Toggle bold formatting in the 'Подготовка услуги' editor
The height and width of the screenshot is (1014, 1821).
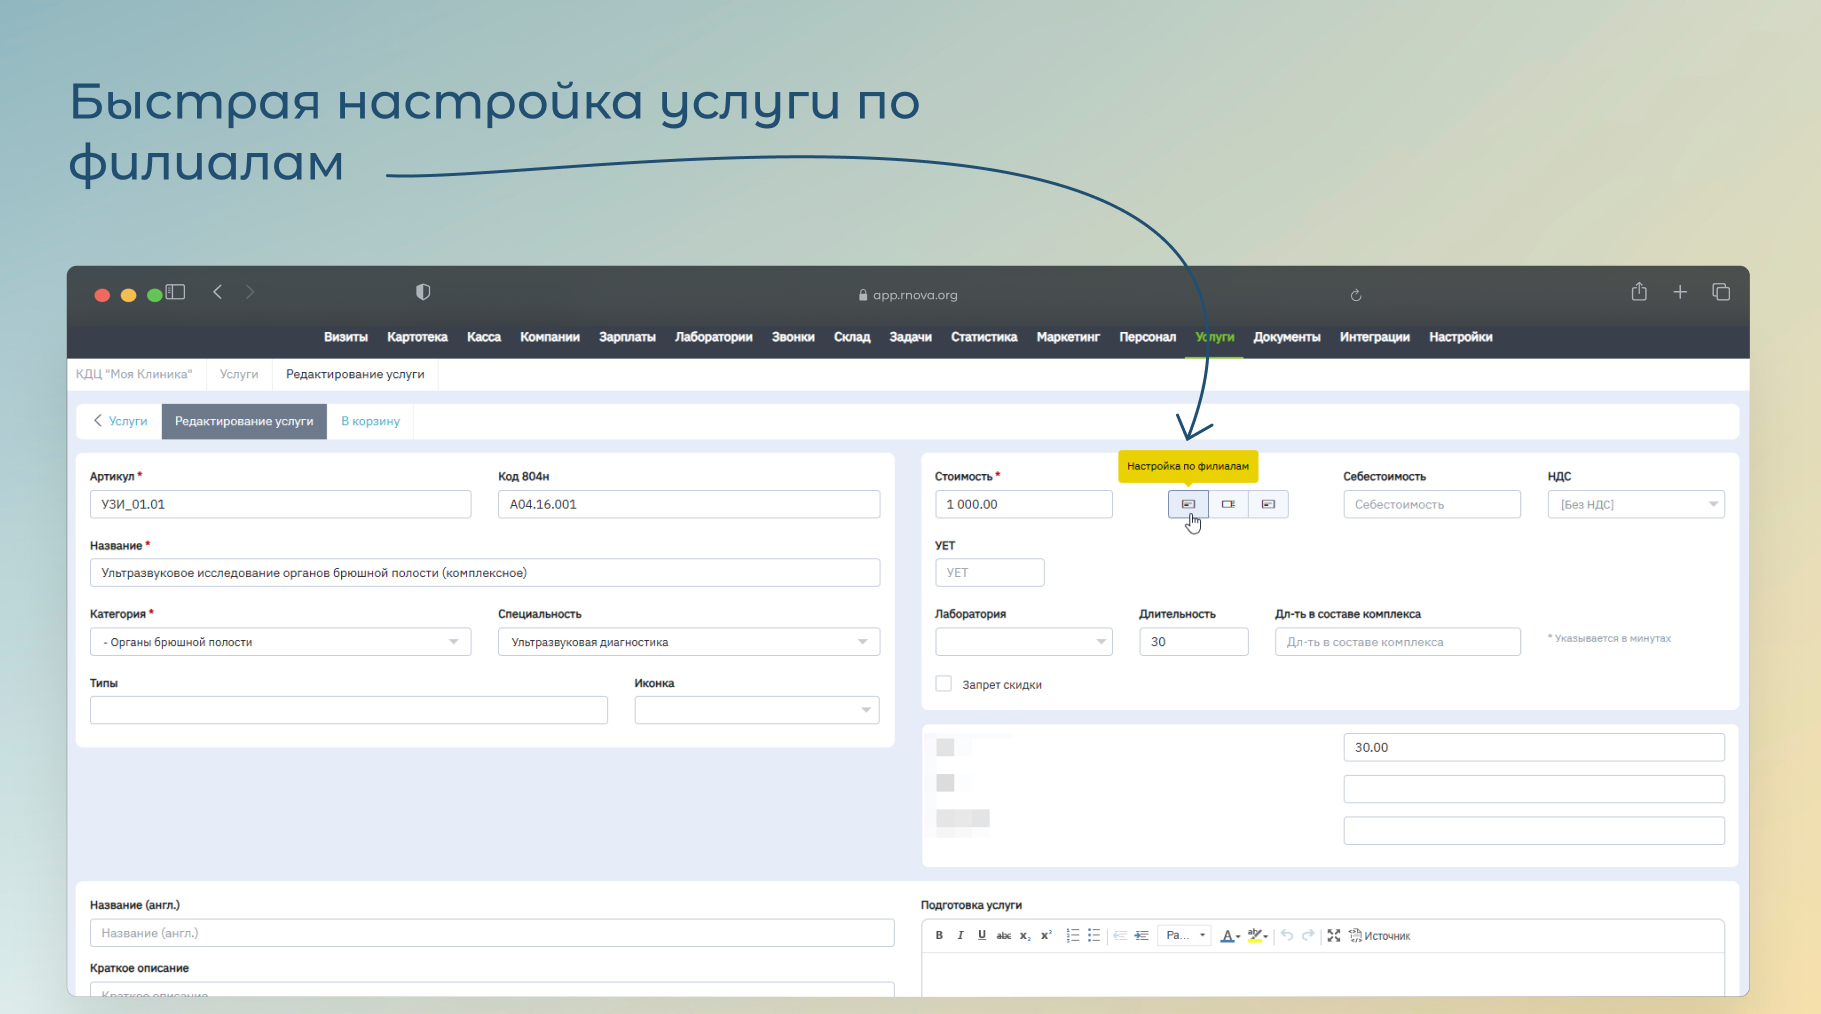click(939, 936)
